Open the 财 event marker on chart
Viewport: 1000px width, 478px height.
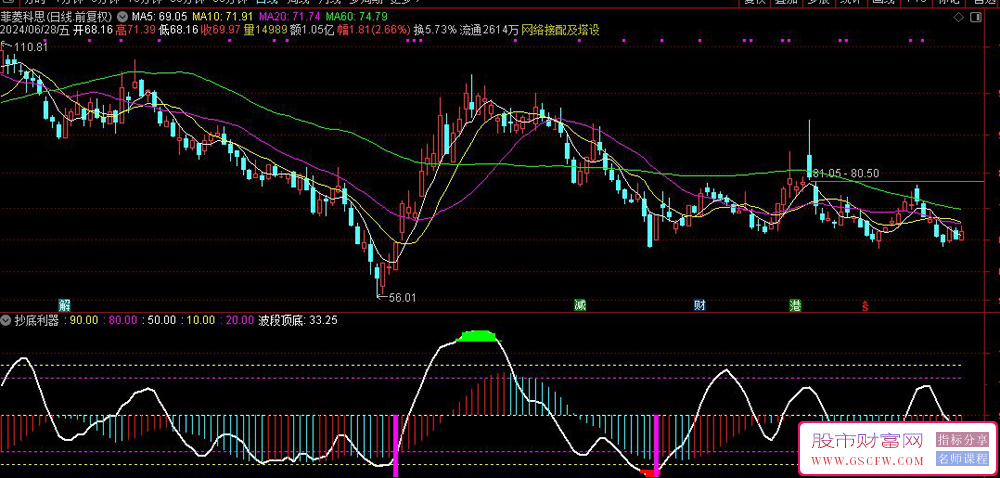coord(700,305)
